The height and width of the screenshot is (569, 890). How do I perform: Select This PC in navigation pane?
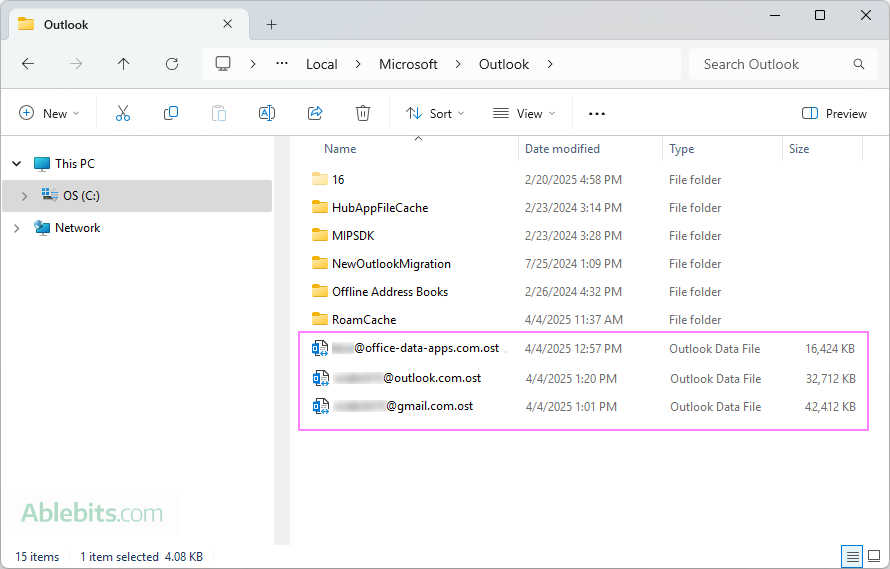click(75, 164)
